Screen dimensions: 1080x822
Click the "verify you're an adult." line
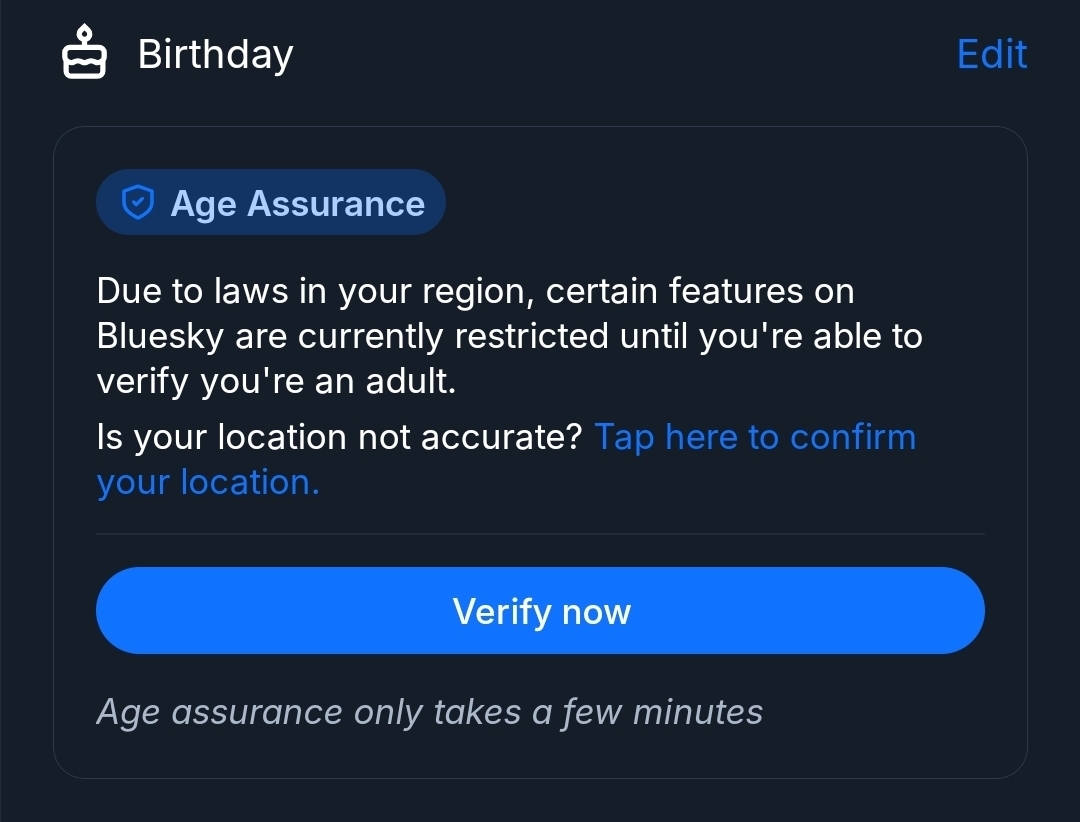point(276,381)
